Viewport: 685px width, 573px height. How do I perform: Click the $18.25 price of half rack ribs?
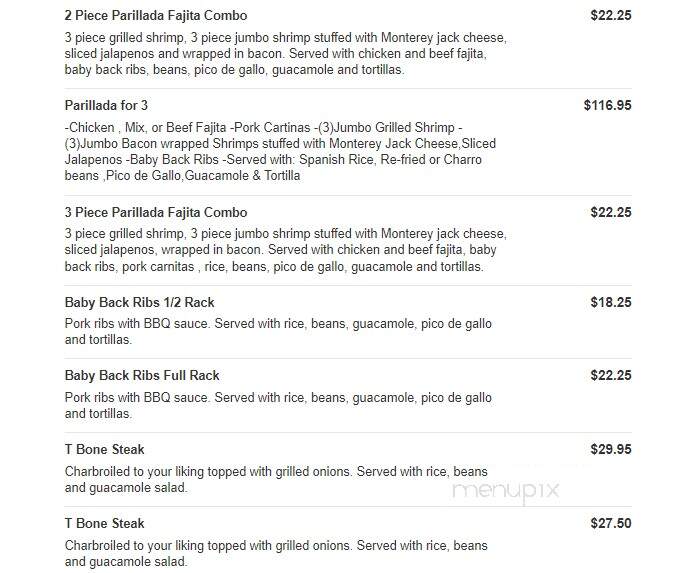coord(611,302)
